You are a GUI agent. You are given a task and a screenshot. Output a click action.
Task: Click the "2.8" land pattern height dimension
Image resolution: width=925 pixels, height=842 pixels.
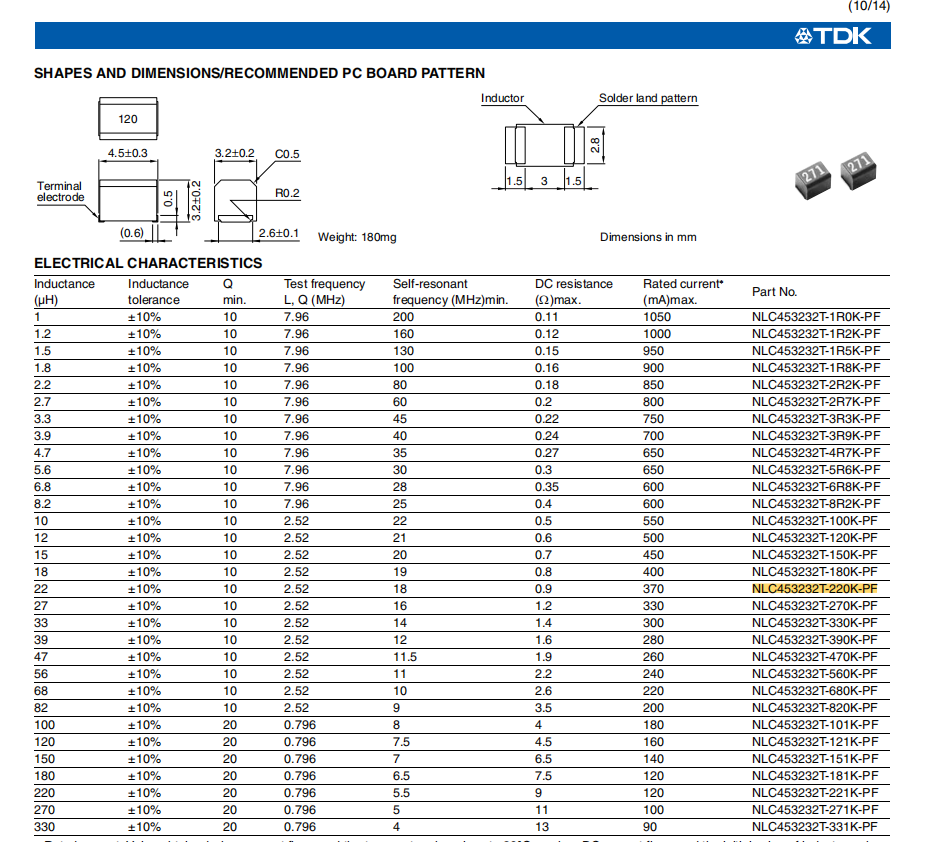(x=595, y=145)
